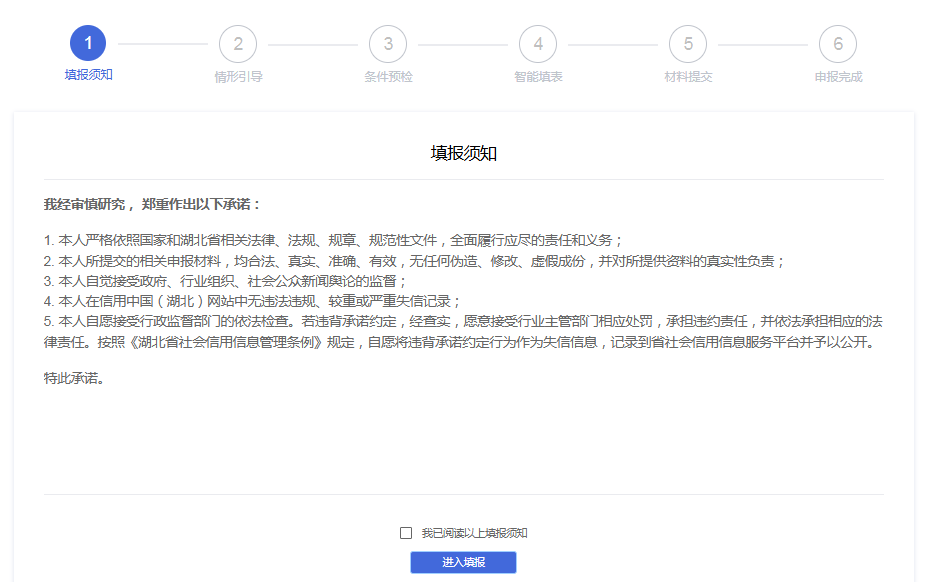Click the grey circle numbered 4
The width and height of the screenshot is (929, 582).
click(538, 43)
